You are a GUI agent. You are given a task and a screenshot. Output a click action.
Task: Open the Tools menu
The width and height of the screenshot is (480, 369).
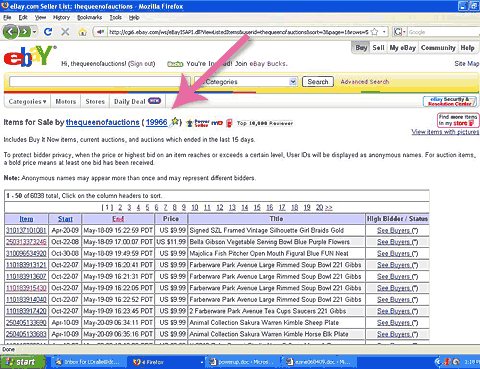116,17
